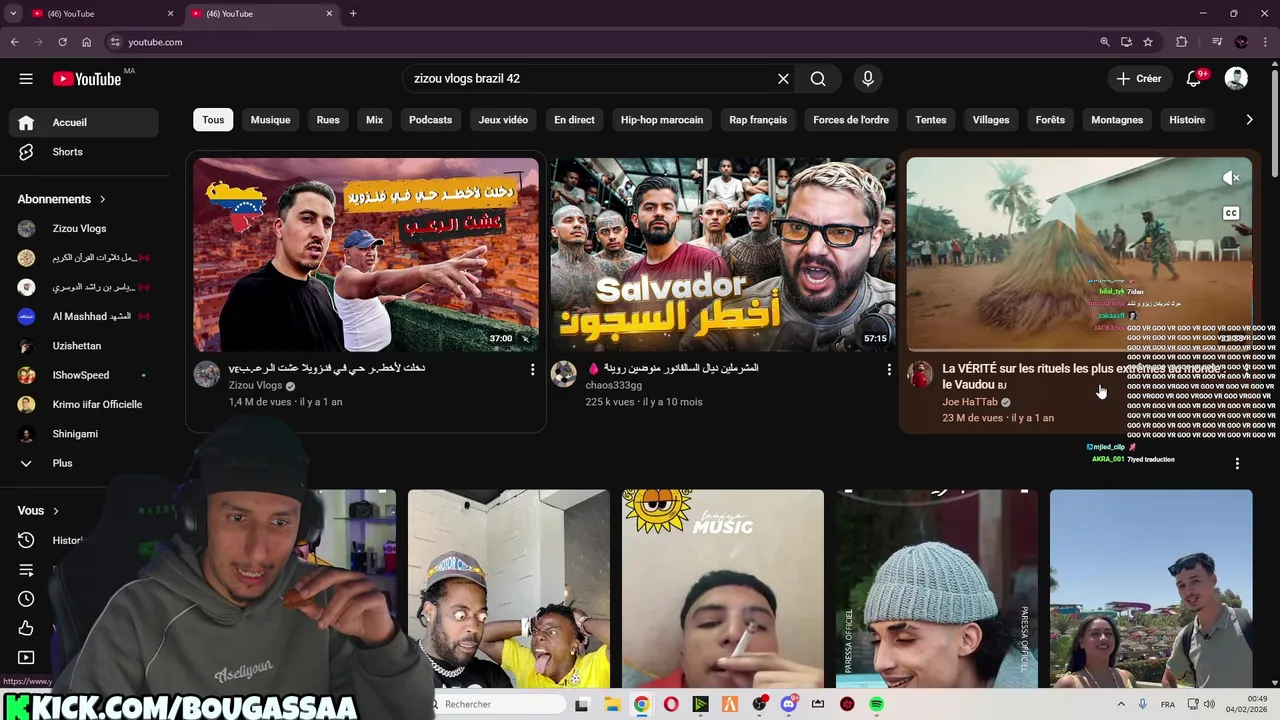Select the Jeux vidéo chip
This screenshot has height=720, width=1280.
503,120
